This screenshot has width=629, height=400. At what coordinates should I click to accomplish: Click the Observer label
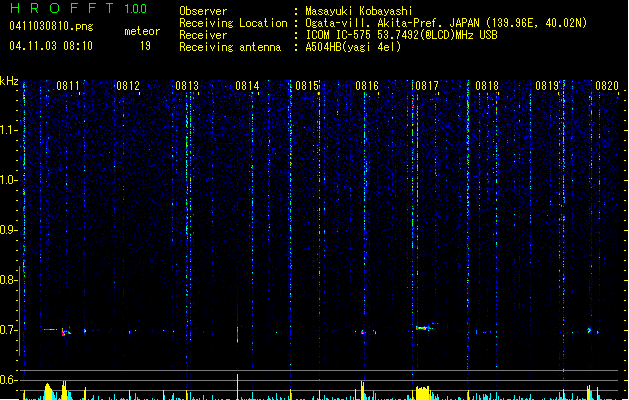point(203,11)
